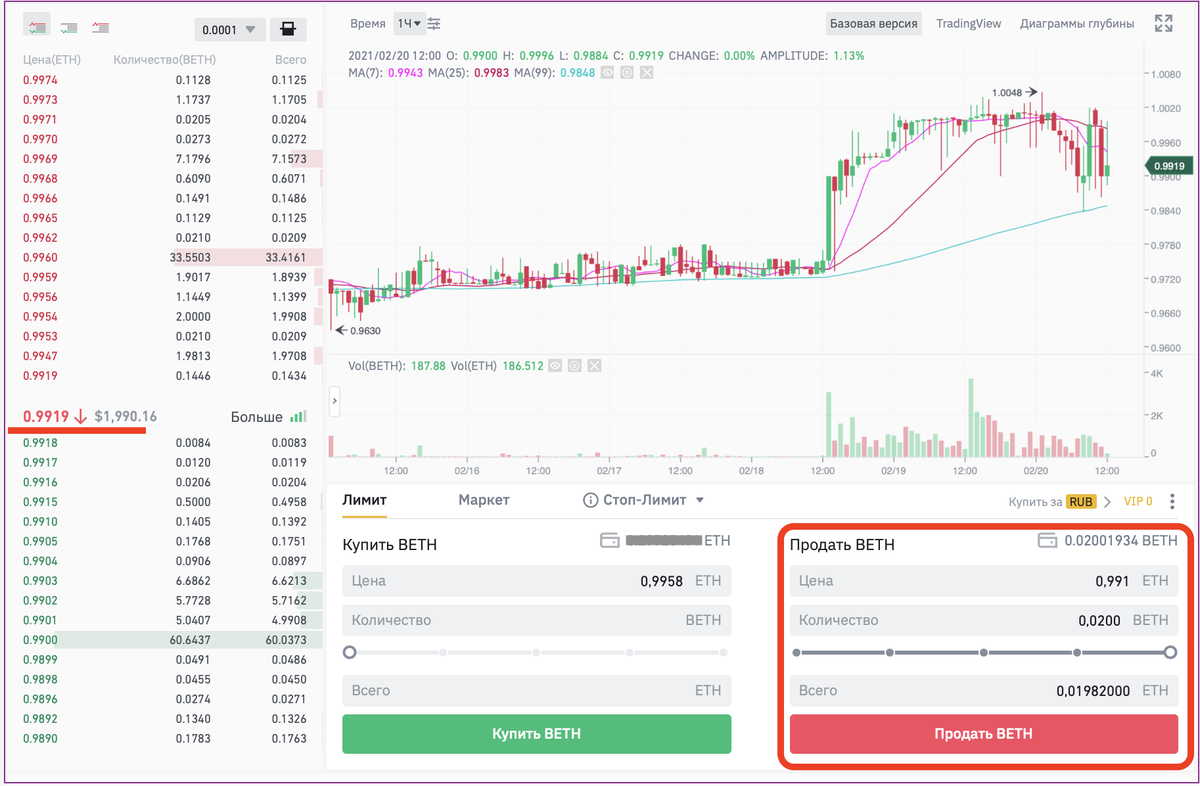Switch to the Лимит order tab
This screenshot has width=1200, height=786.
[x=364, y=500]
